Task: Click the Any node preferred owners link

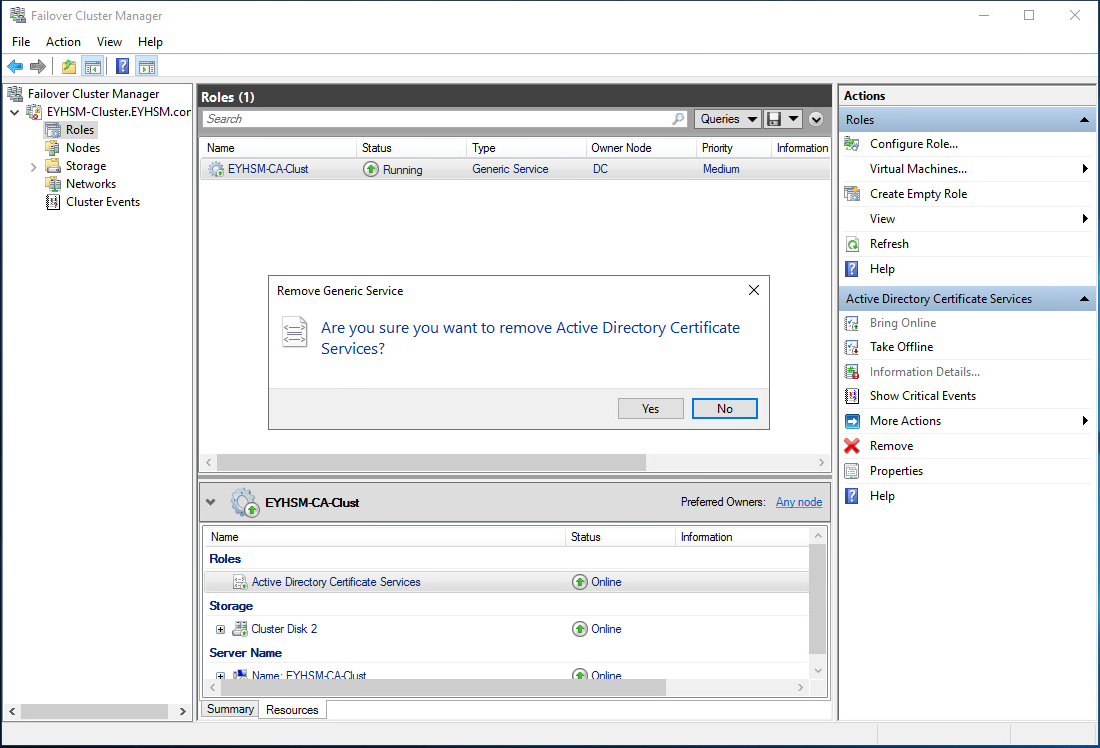Action: 799,502
